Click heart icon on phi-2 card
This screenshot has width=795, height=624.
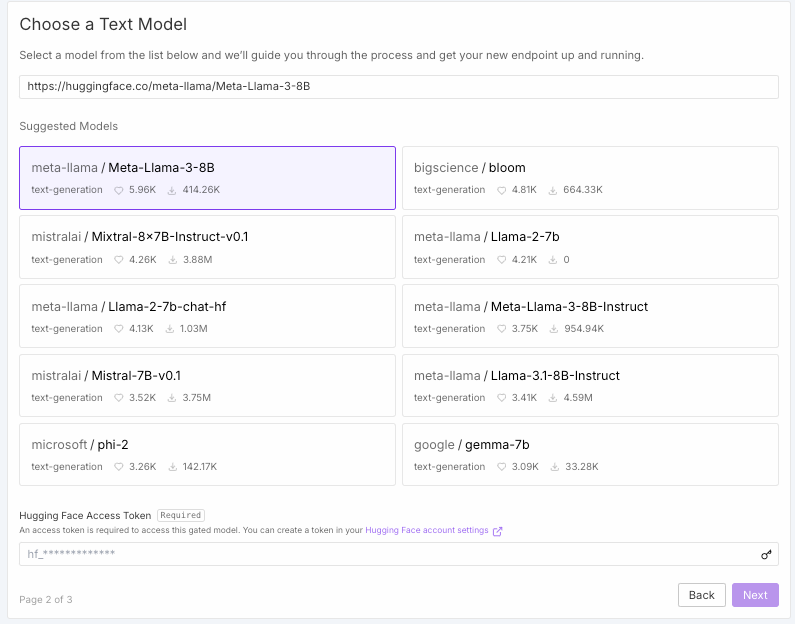coord(119,467)
